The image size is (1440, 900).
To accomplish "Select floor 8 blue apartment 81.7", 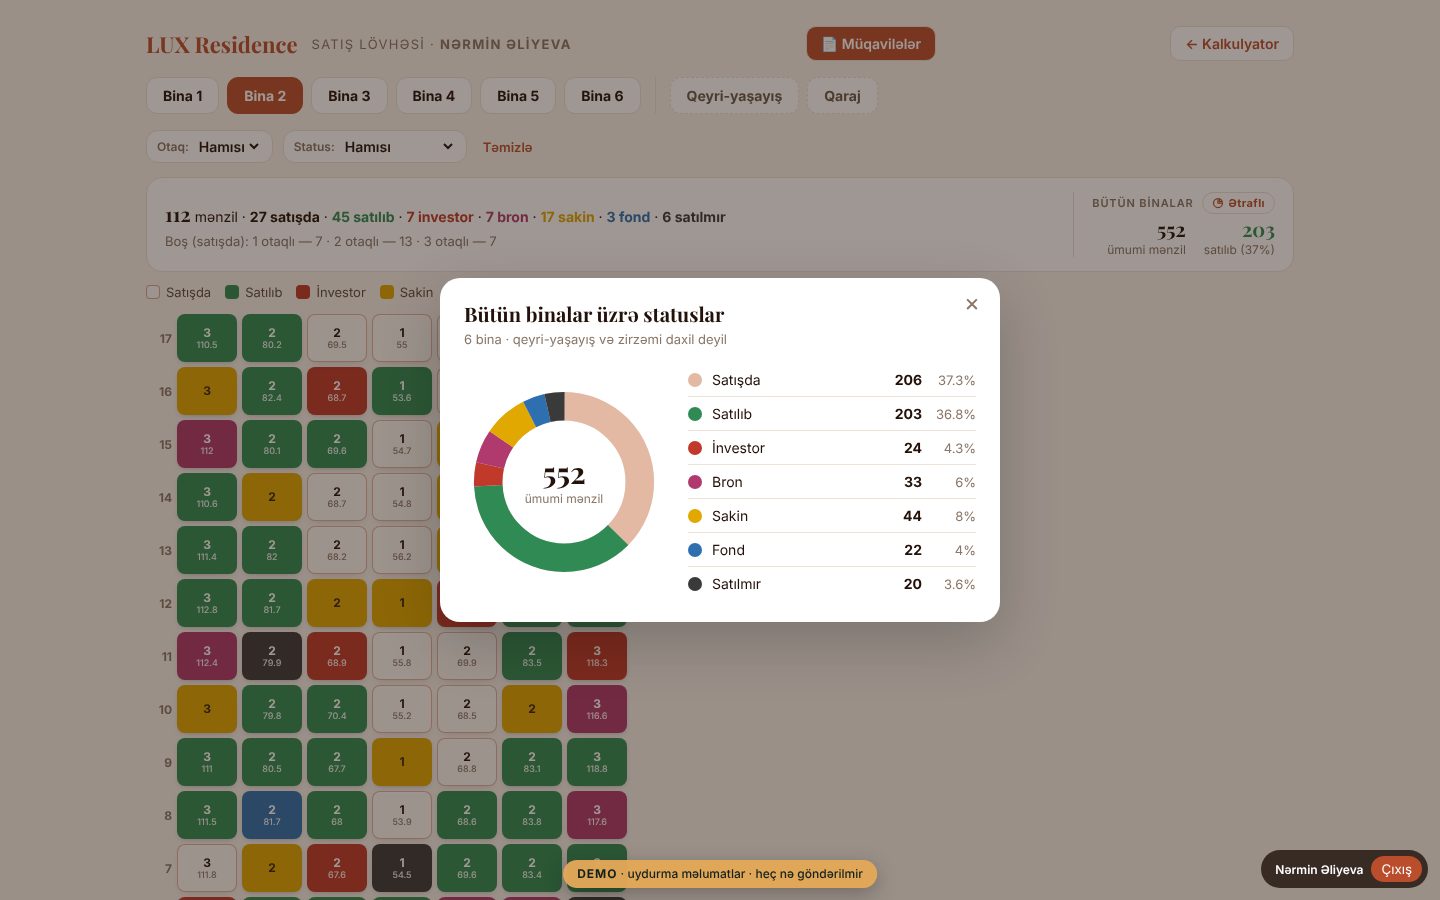I will pos(272,815).
